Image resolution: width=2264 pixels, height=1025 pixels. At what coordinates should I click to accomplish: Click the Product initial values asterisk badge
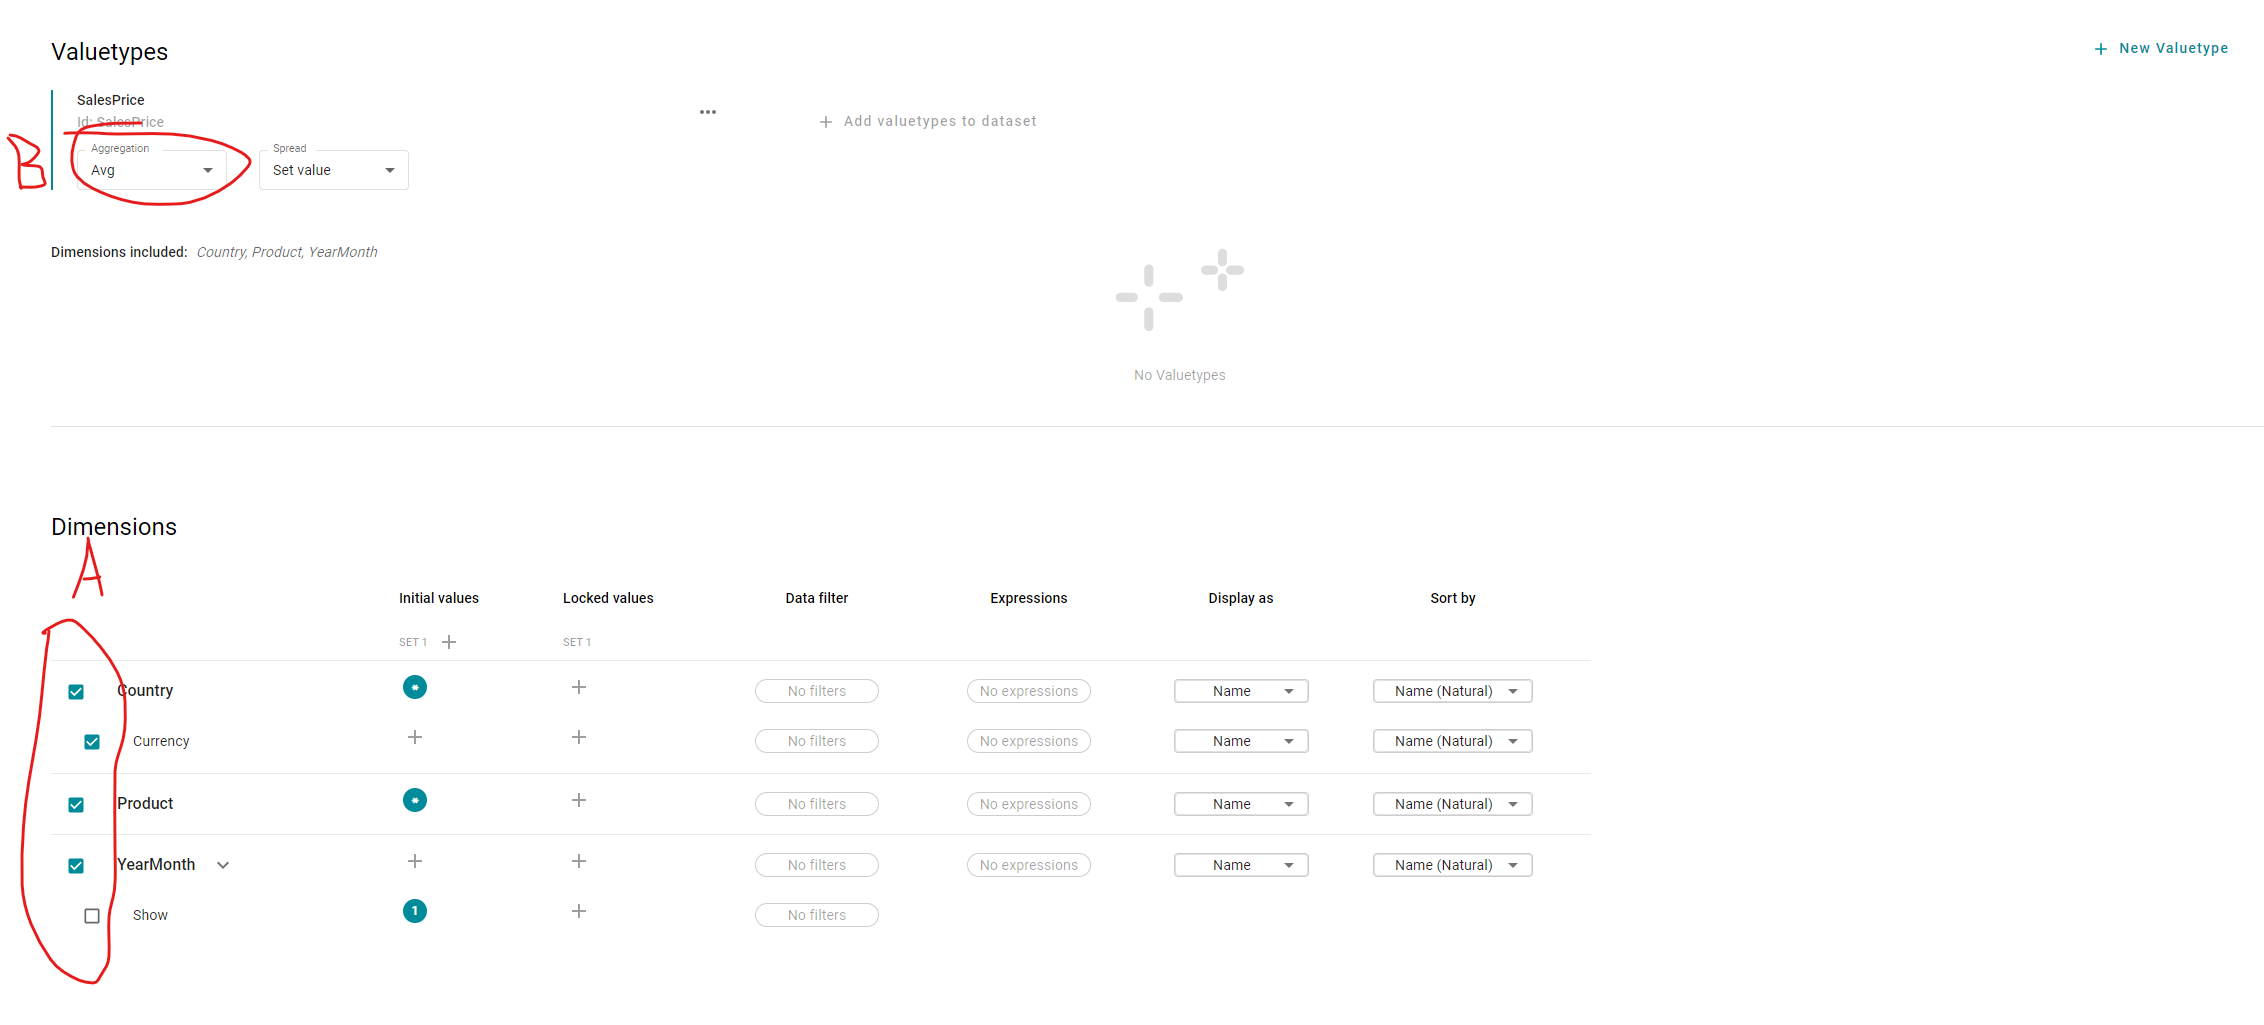(415, 800)
